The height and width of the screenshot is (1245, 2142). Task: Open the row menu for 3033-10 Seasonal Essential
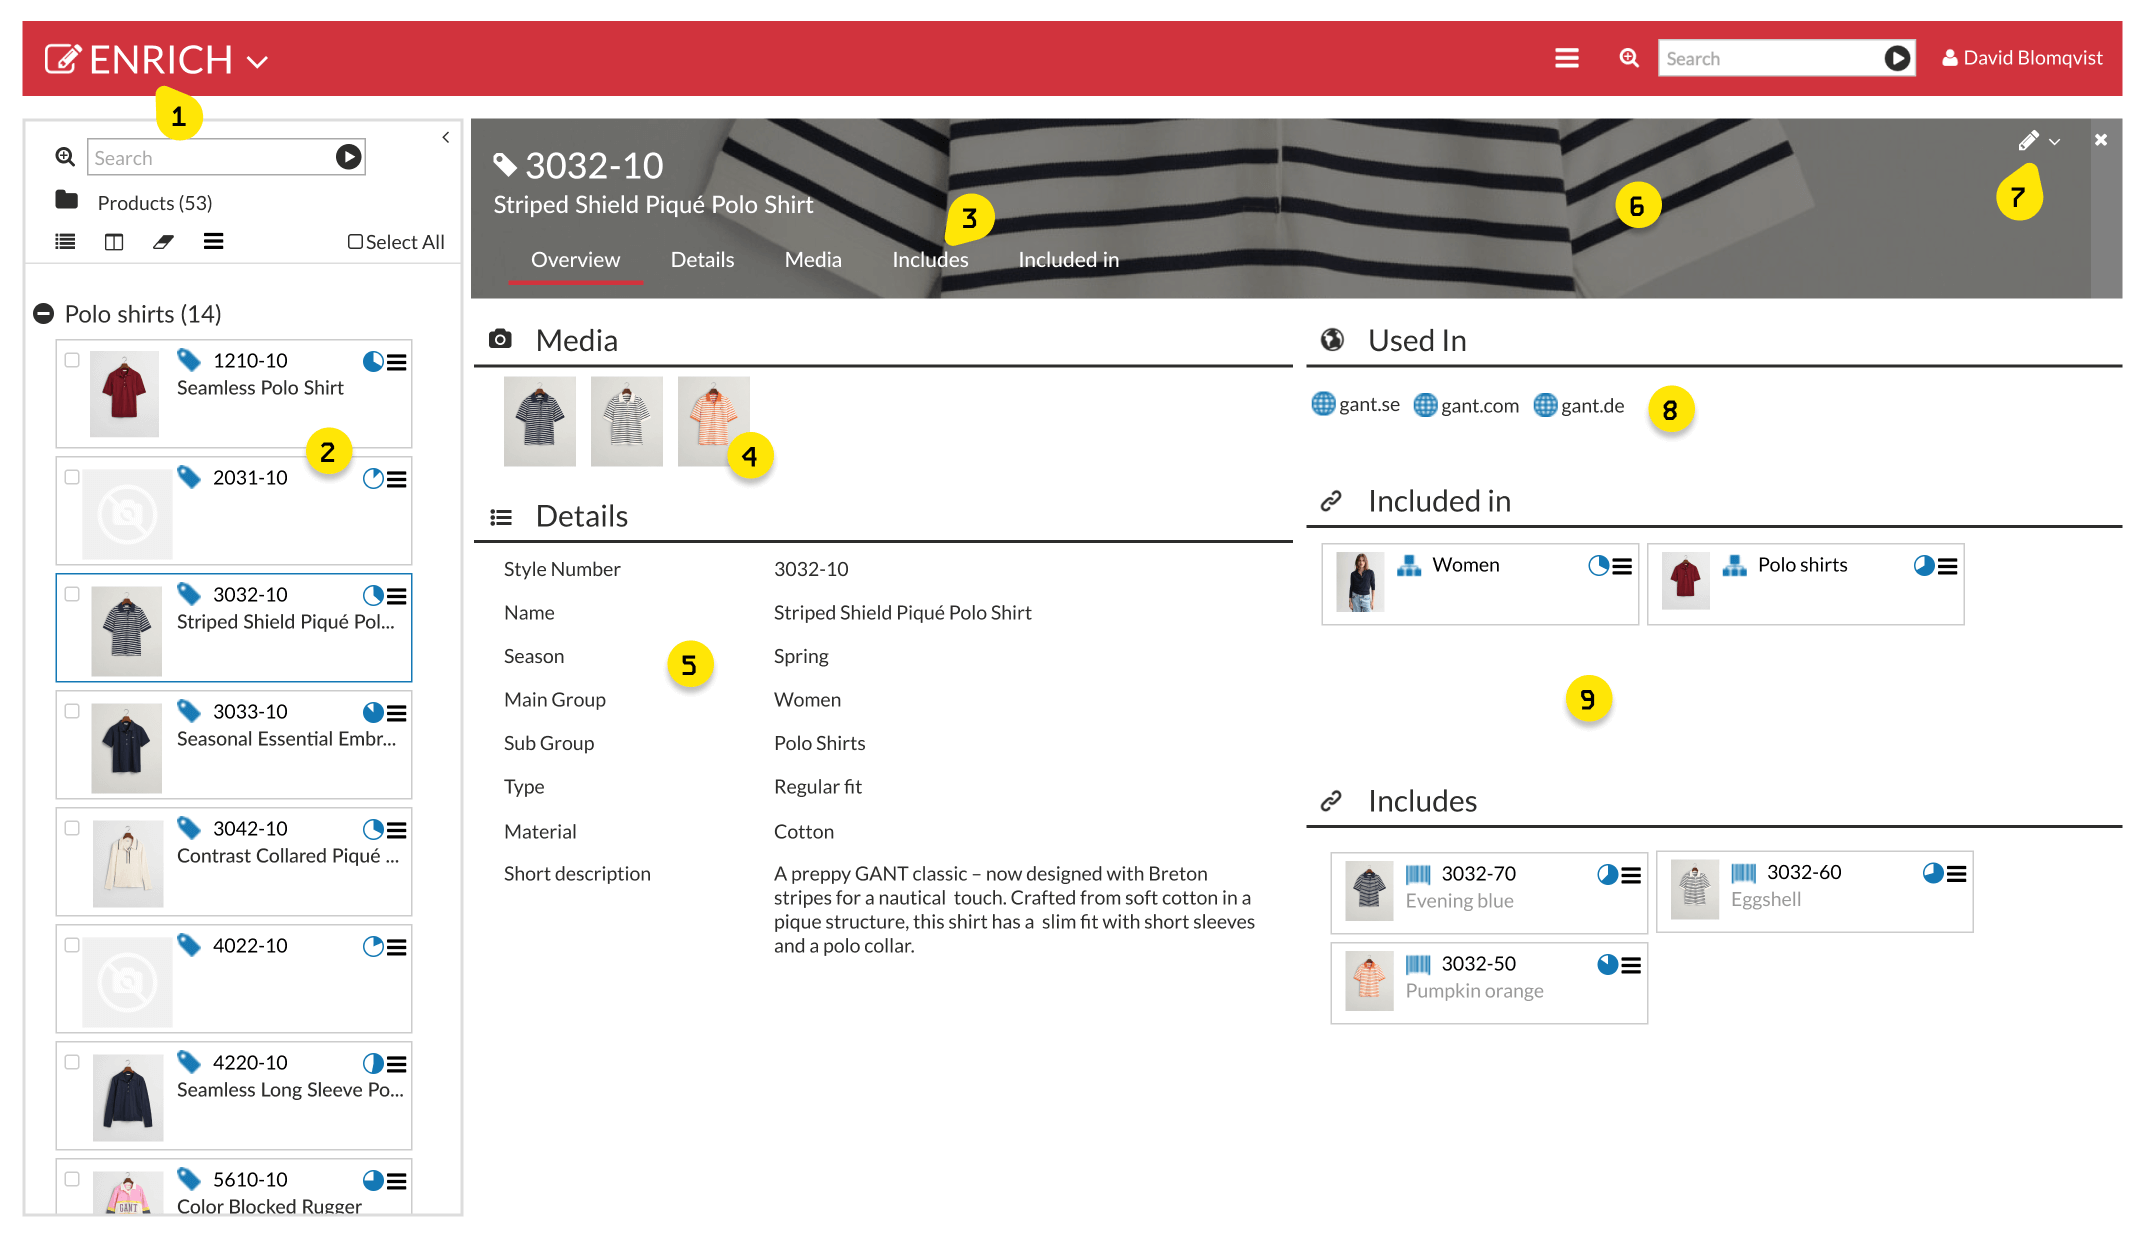pyautogui.click(x=397, y=713)
